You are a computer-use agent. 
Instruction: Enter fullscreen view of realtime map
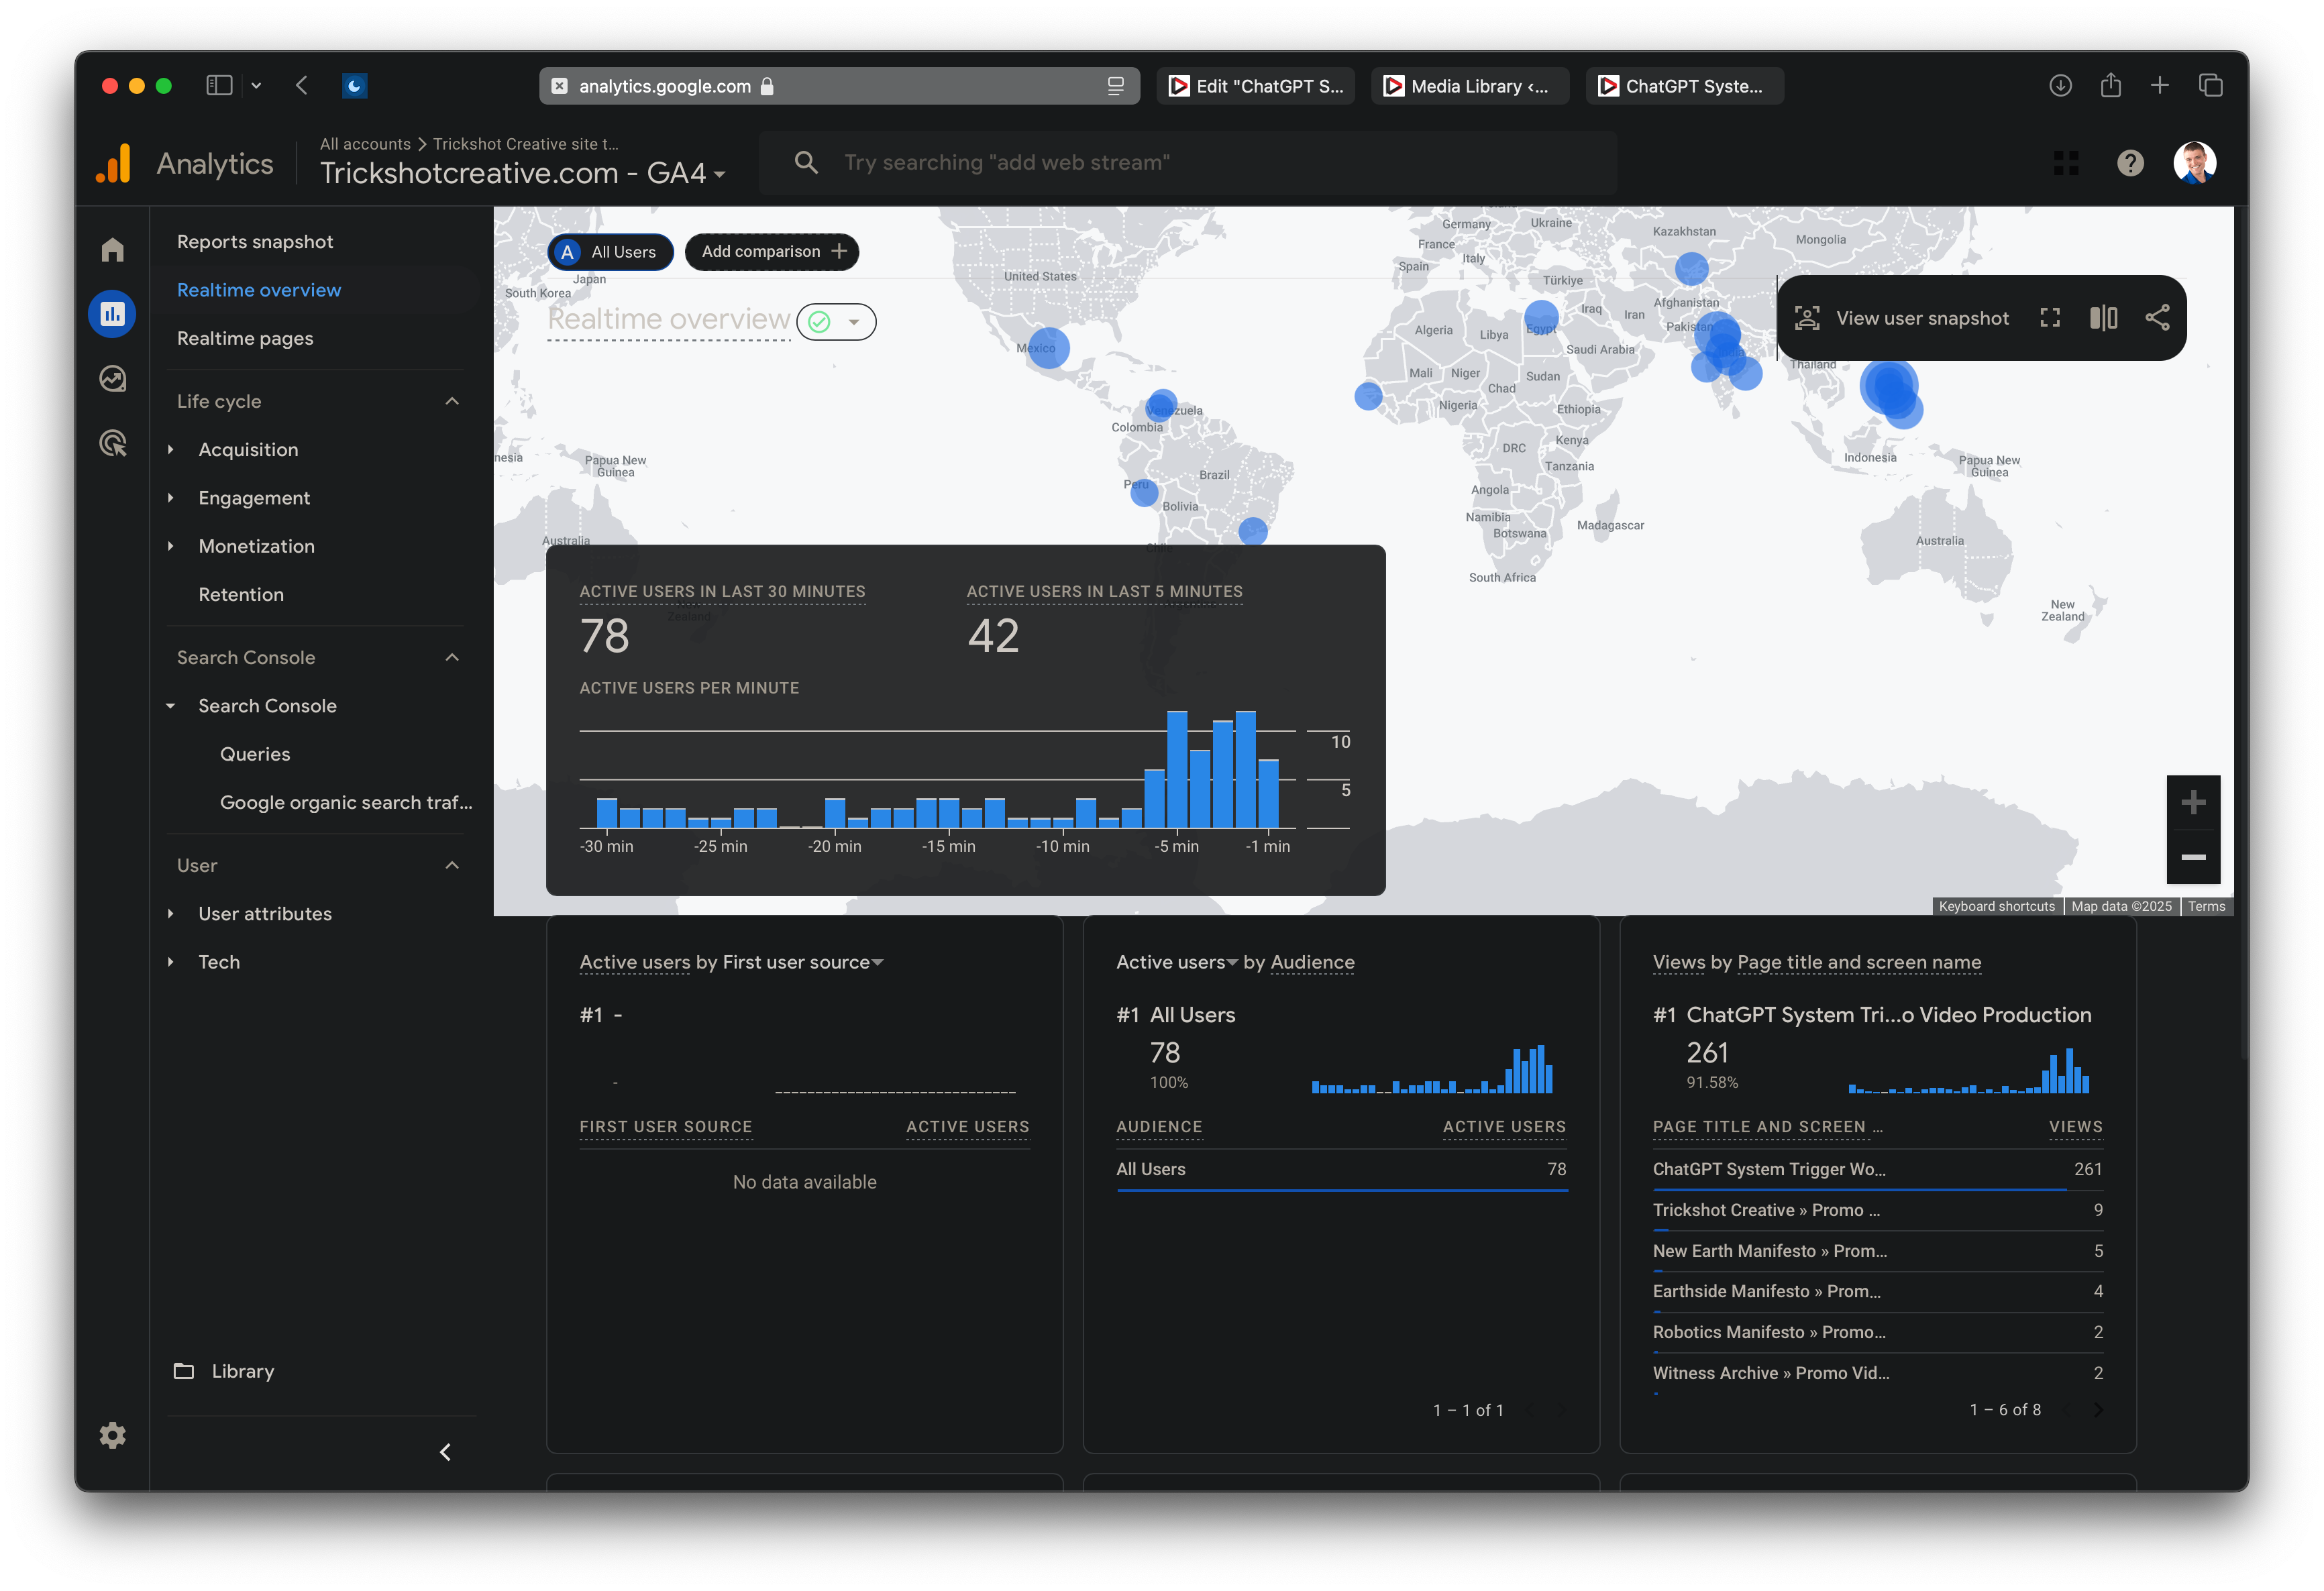(x=2050, y=318)
